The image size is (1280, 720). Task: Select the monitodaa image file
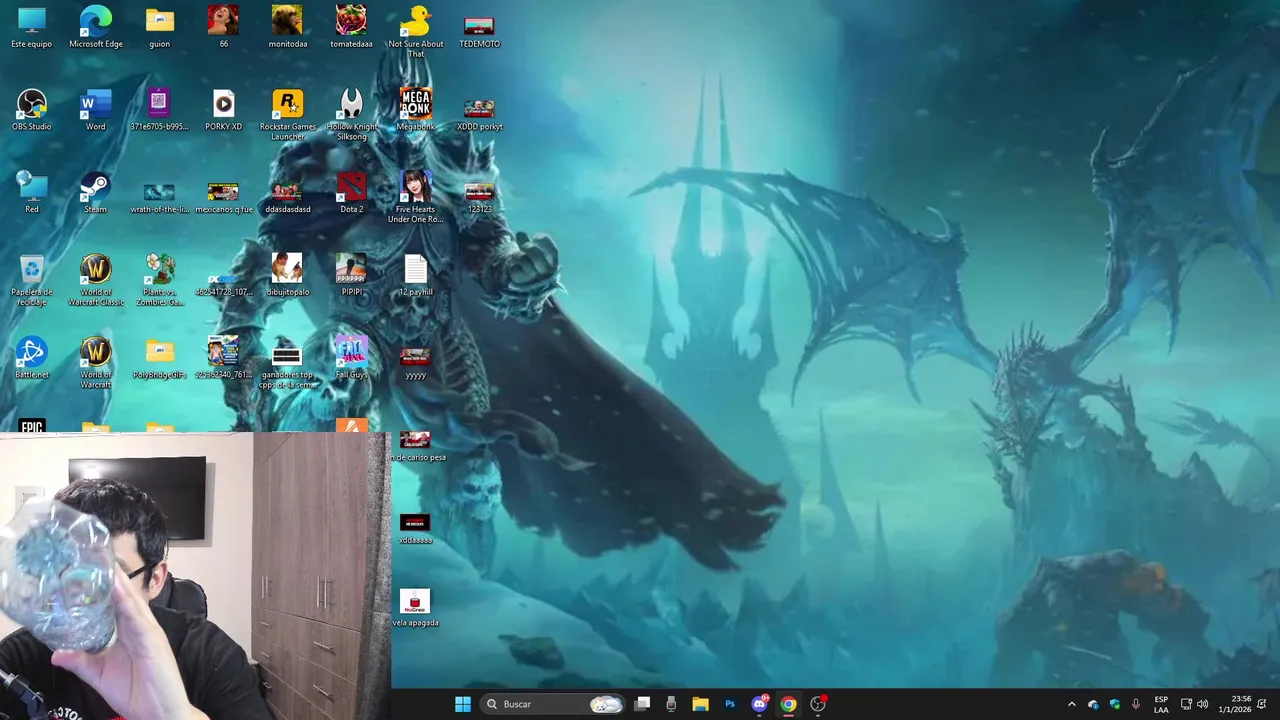287,28
